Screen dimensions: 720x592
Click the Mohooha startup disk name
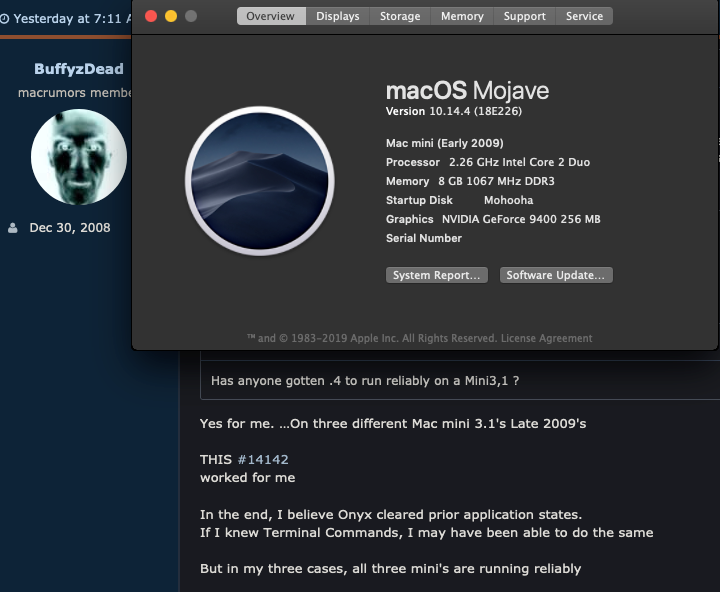[x=508, y=200]
